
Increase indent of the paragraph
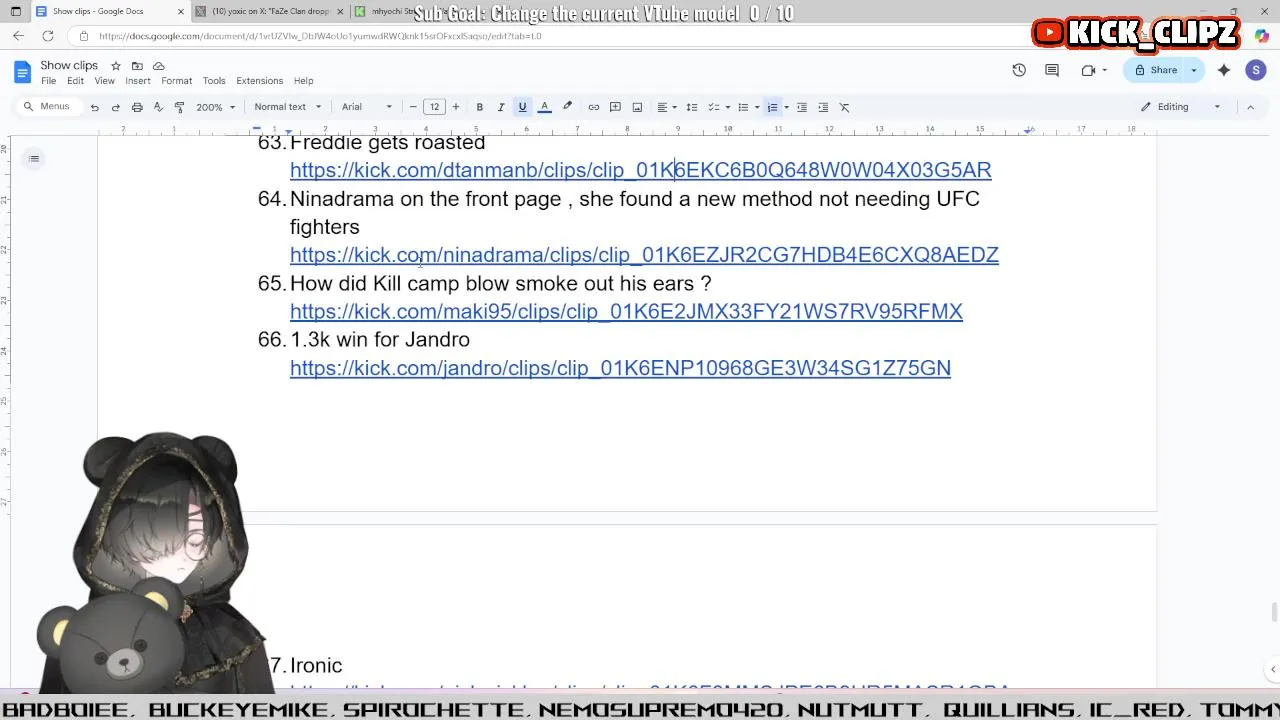click(823, 107)
